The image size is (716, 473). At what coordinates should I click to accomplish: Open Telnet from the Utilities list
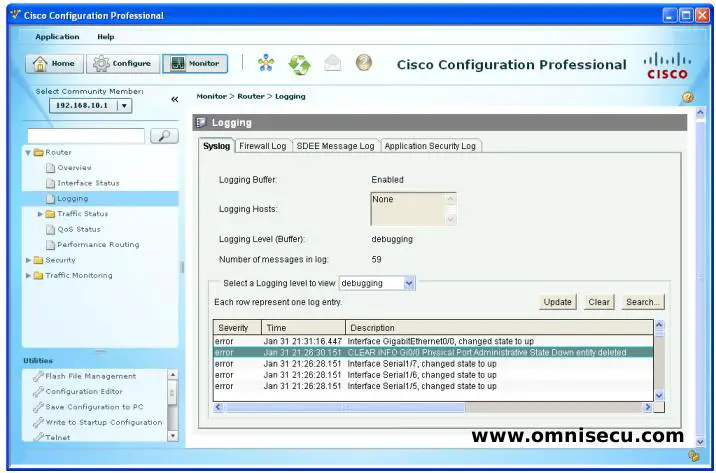click(58, 437)
